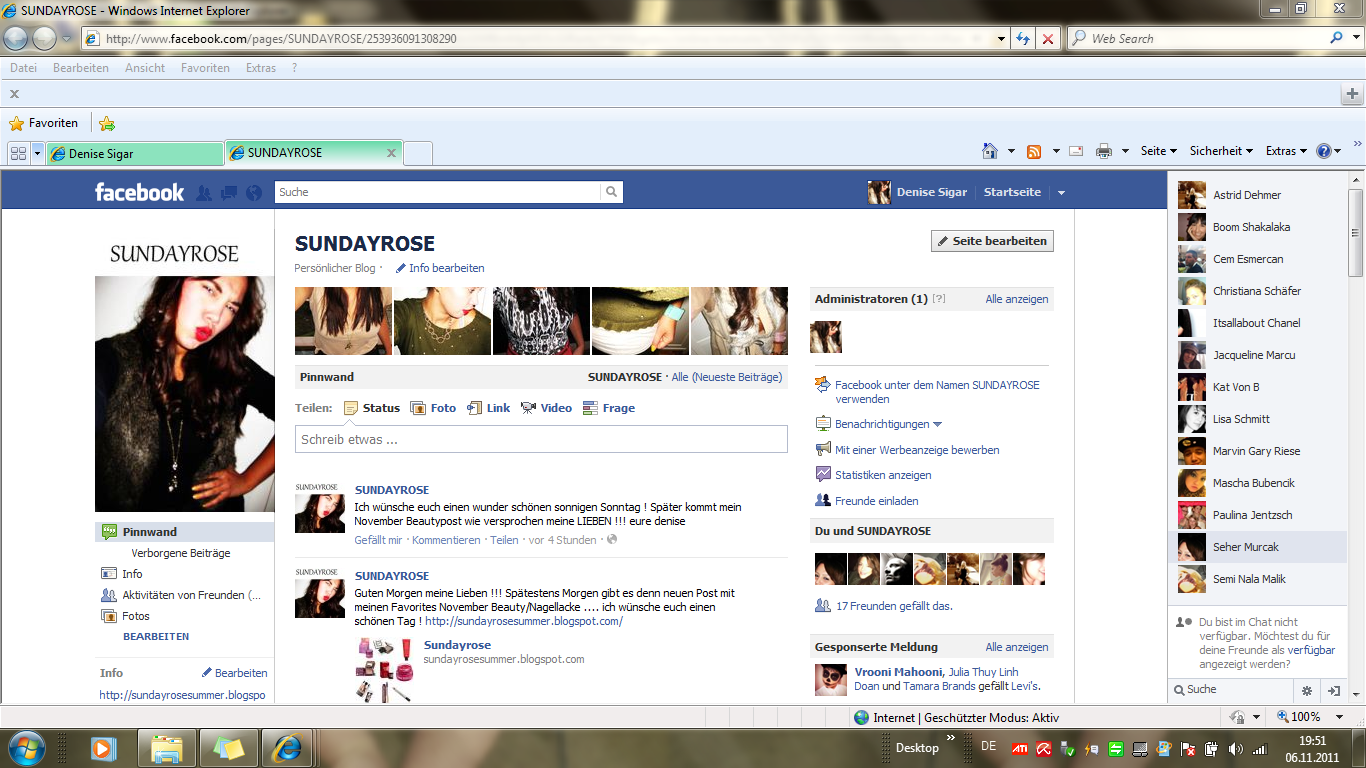Click the IE home page icon
The width and height of the screenshot is (1366, 768).
(990, 151)
